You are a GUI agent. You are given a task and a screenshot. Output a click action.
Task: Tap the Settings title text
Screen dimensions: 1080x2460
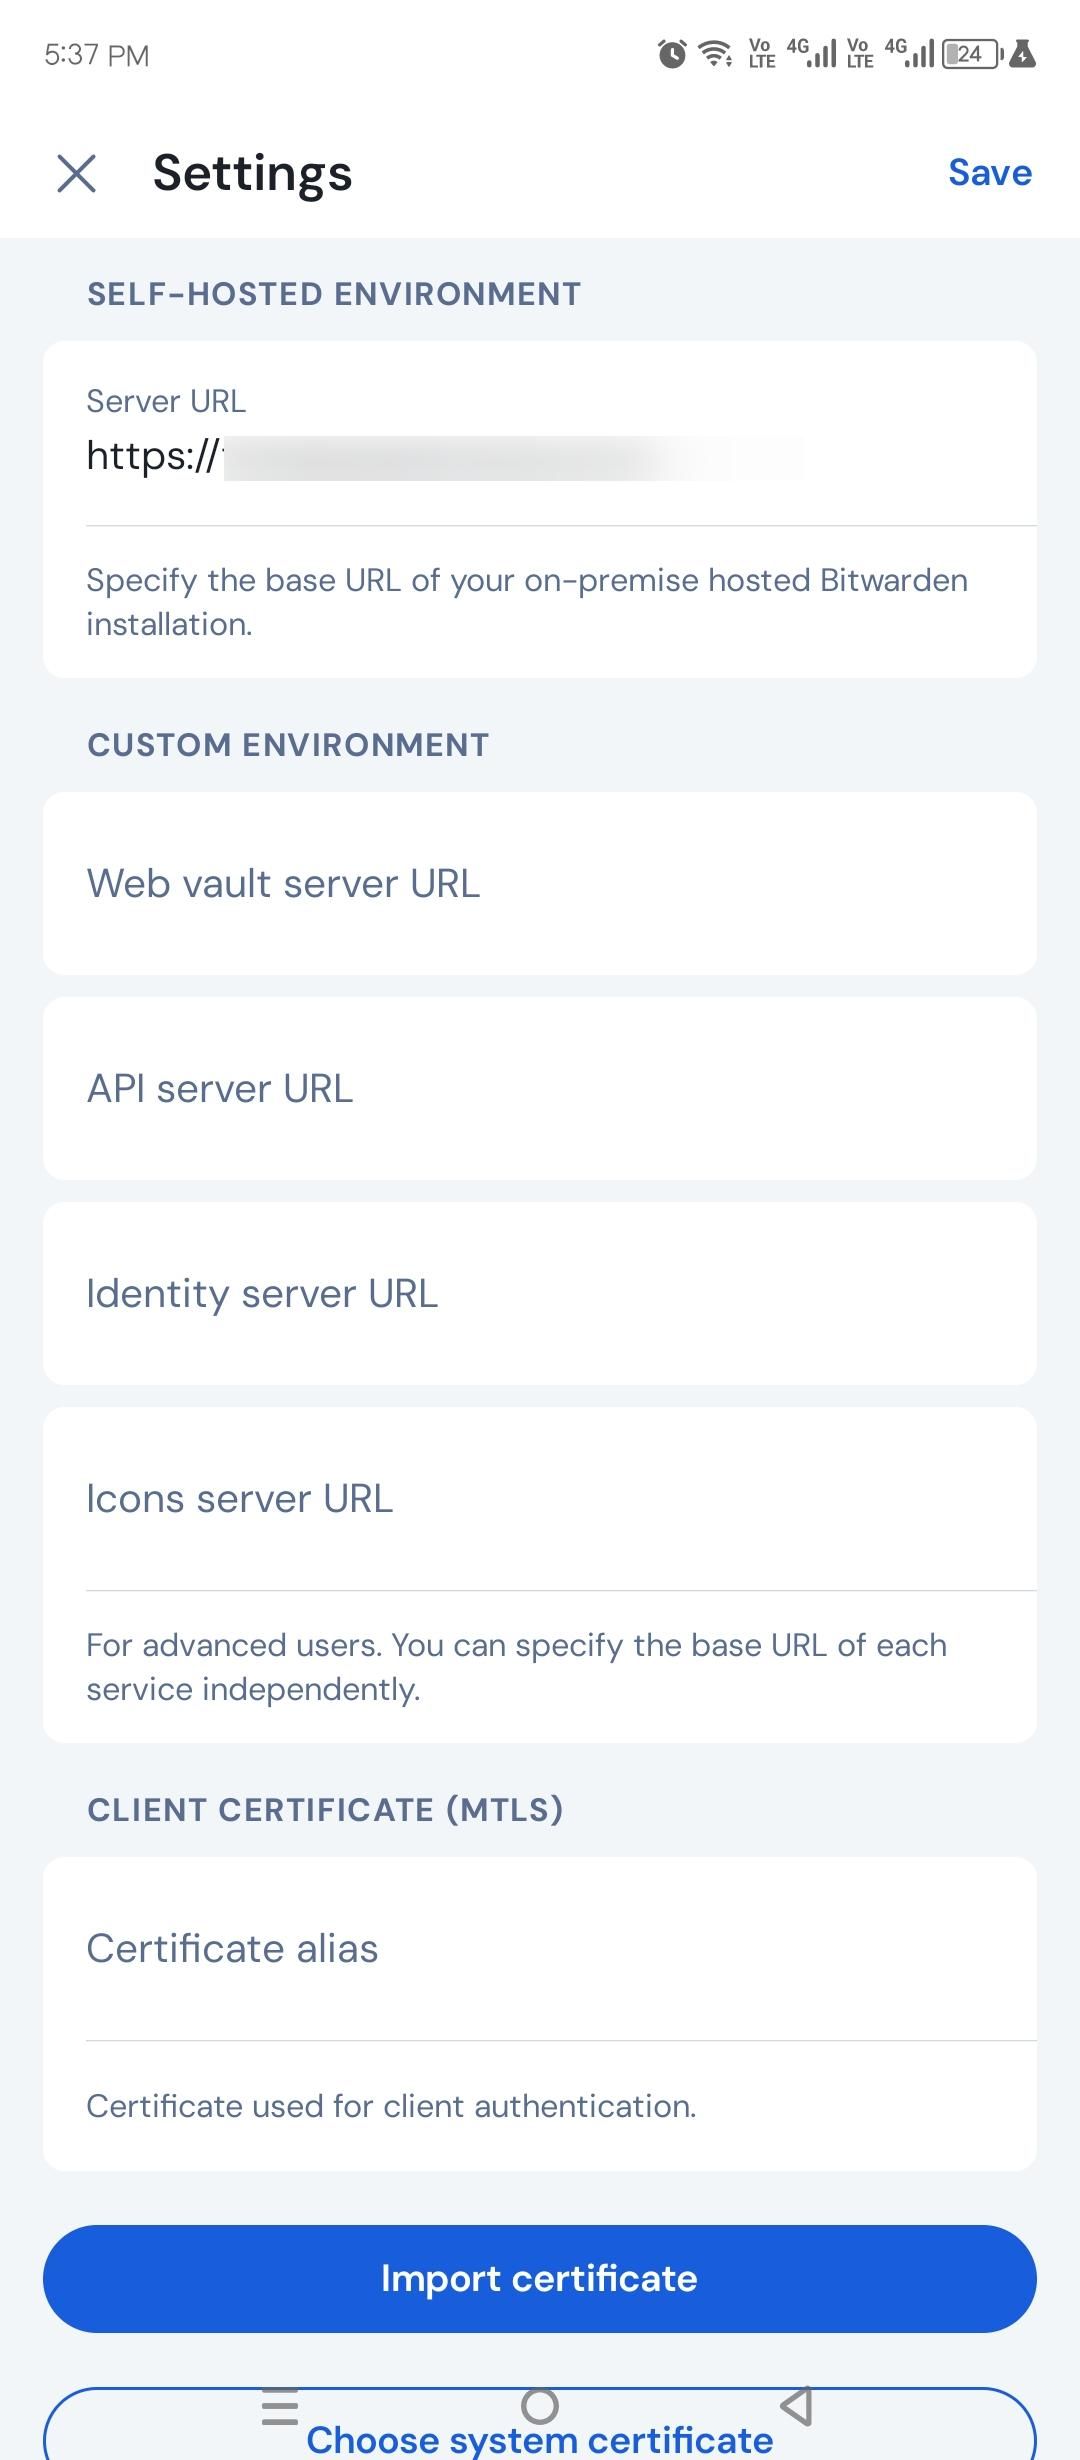(x=252, y=173)
